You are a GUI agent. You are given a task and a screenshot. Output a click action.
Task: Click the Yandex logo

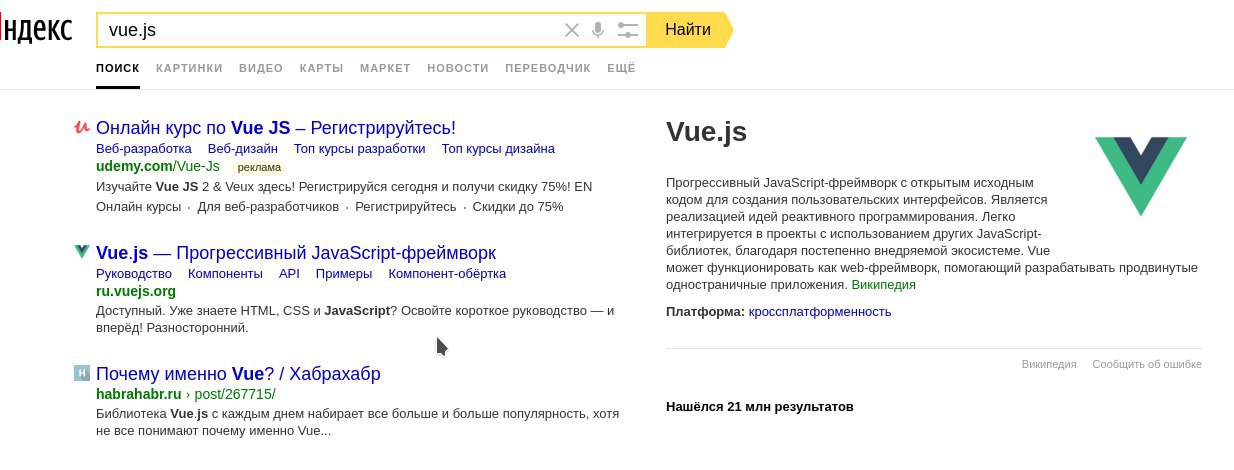pyautogui.click(x=36, y=30)
